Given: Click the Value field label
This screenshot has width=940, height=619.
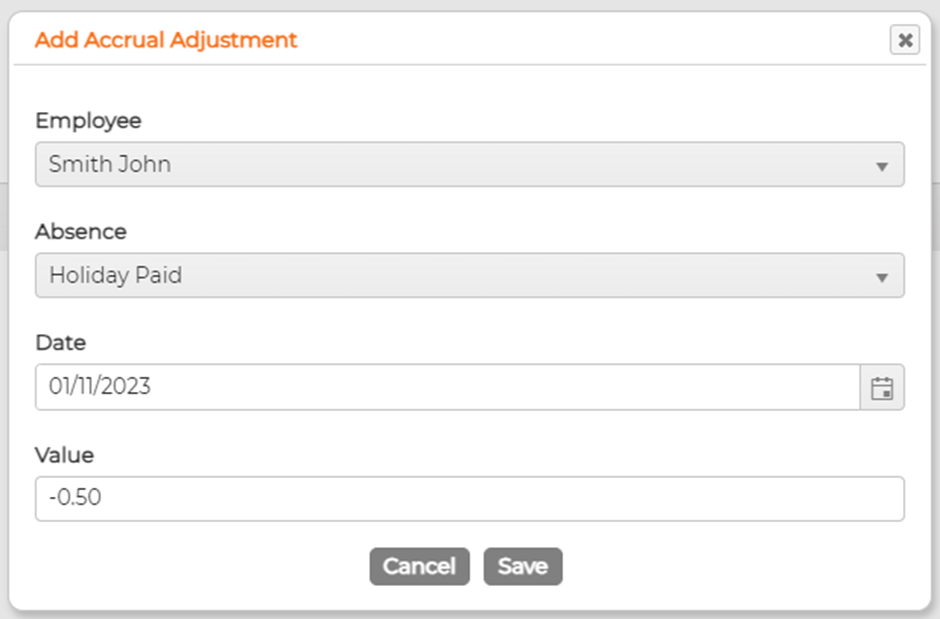Looking at the screenshot, I should [64, 455].
